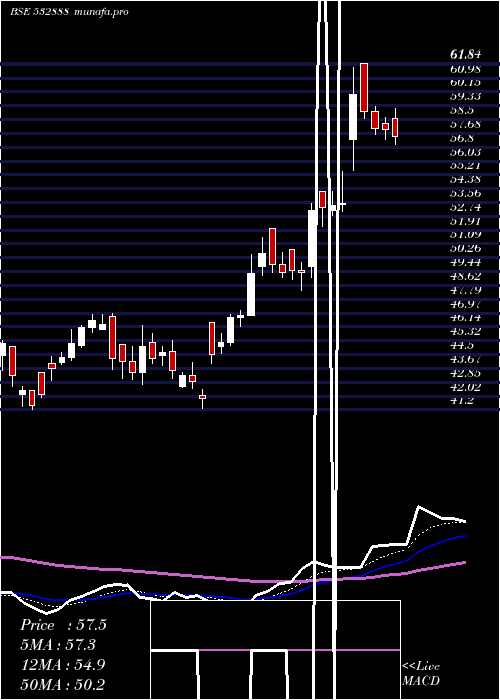Select the 45.32 price level label

coord(466,332)
